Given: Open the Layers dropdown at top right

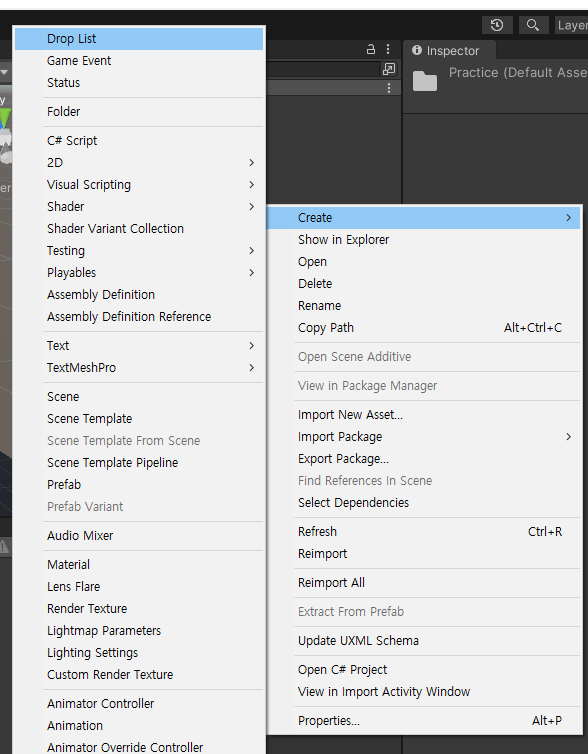Looking at the screenshot, I should (x=572, y=25).
